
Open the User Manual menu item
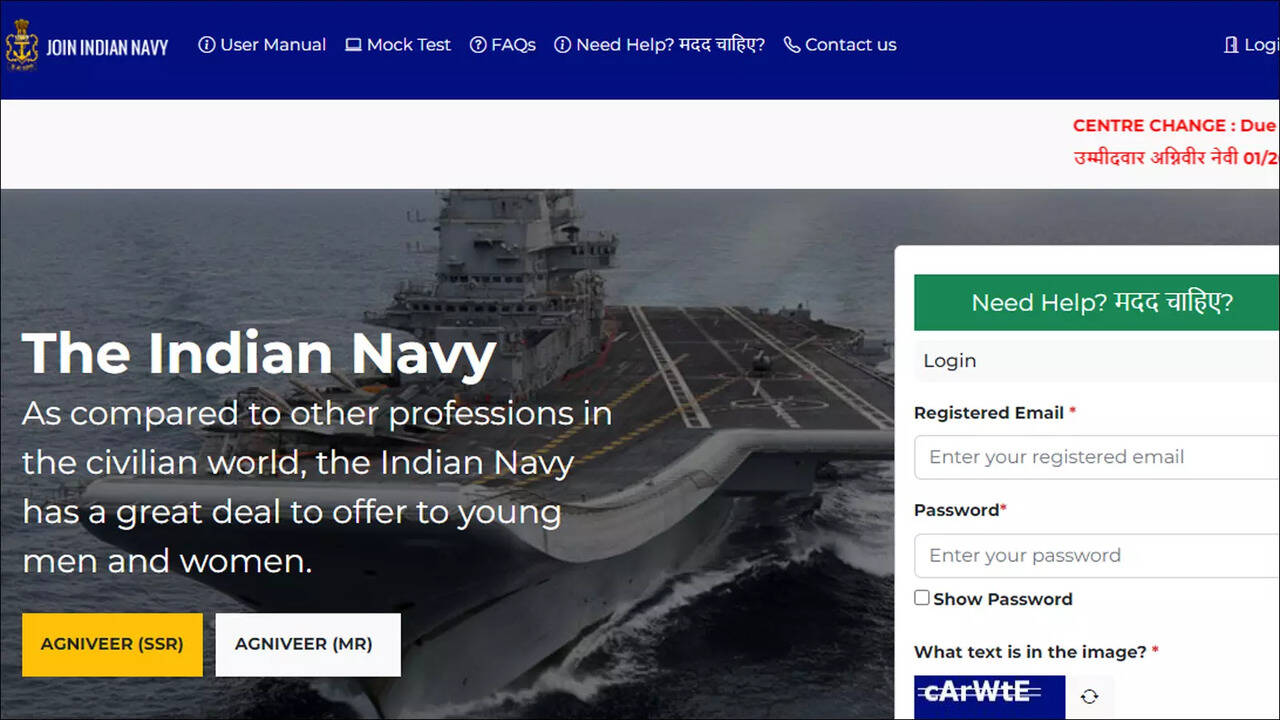point(273,45)
